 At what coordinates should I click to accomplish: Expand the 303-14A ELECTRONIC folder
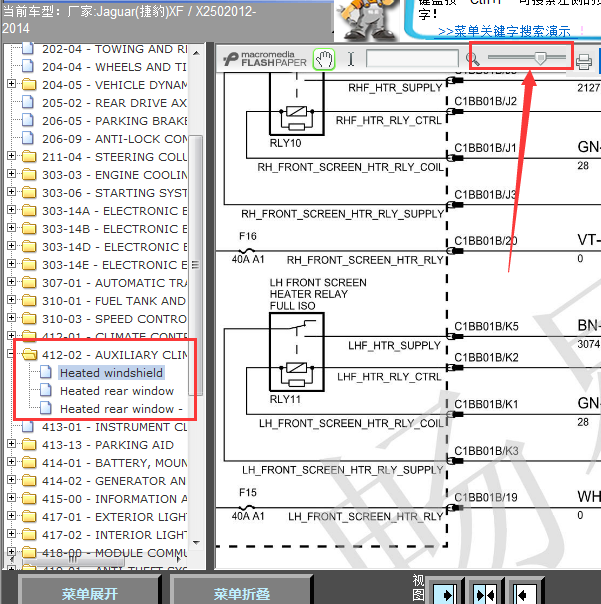(x=11, y=210)
